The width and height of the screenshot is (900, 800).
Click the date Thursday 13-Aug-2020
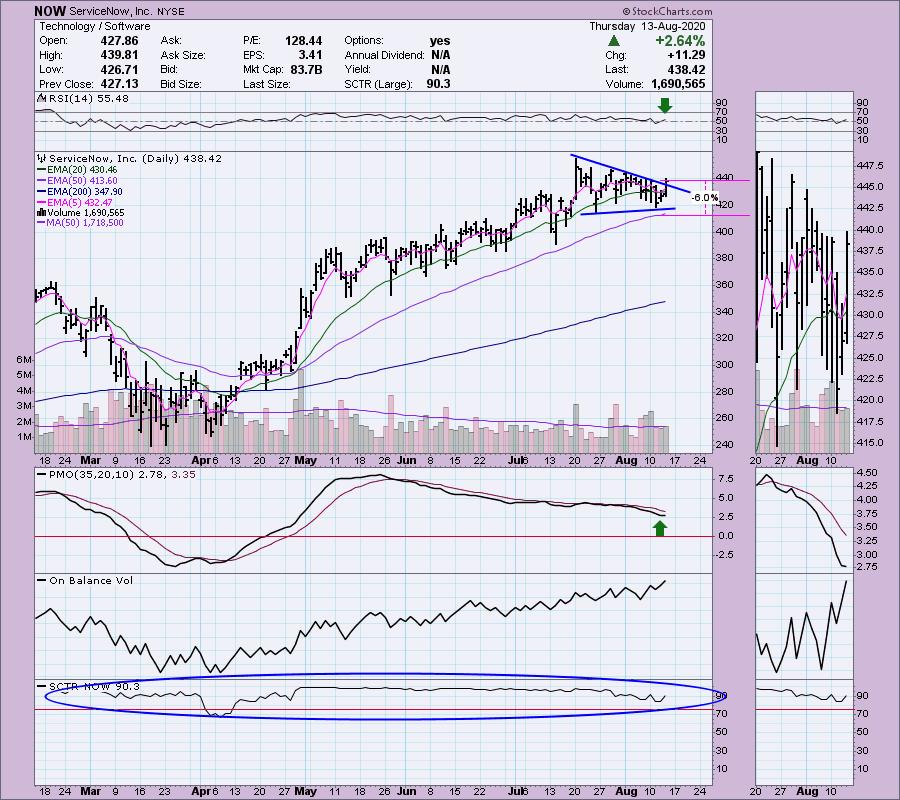click(647, 26)
